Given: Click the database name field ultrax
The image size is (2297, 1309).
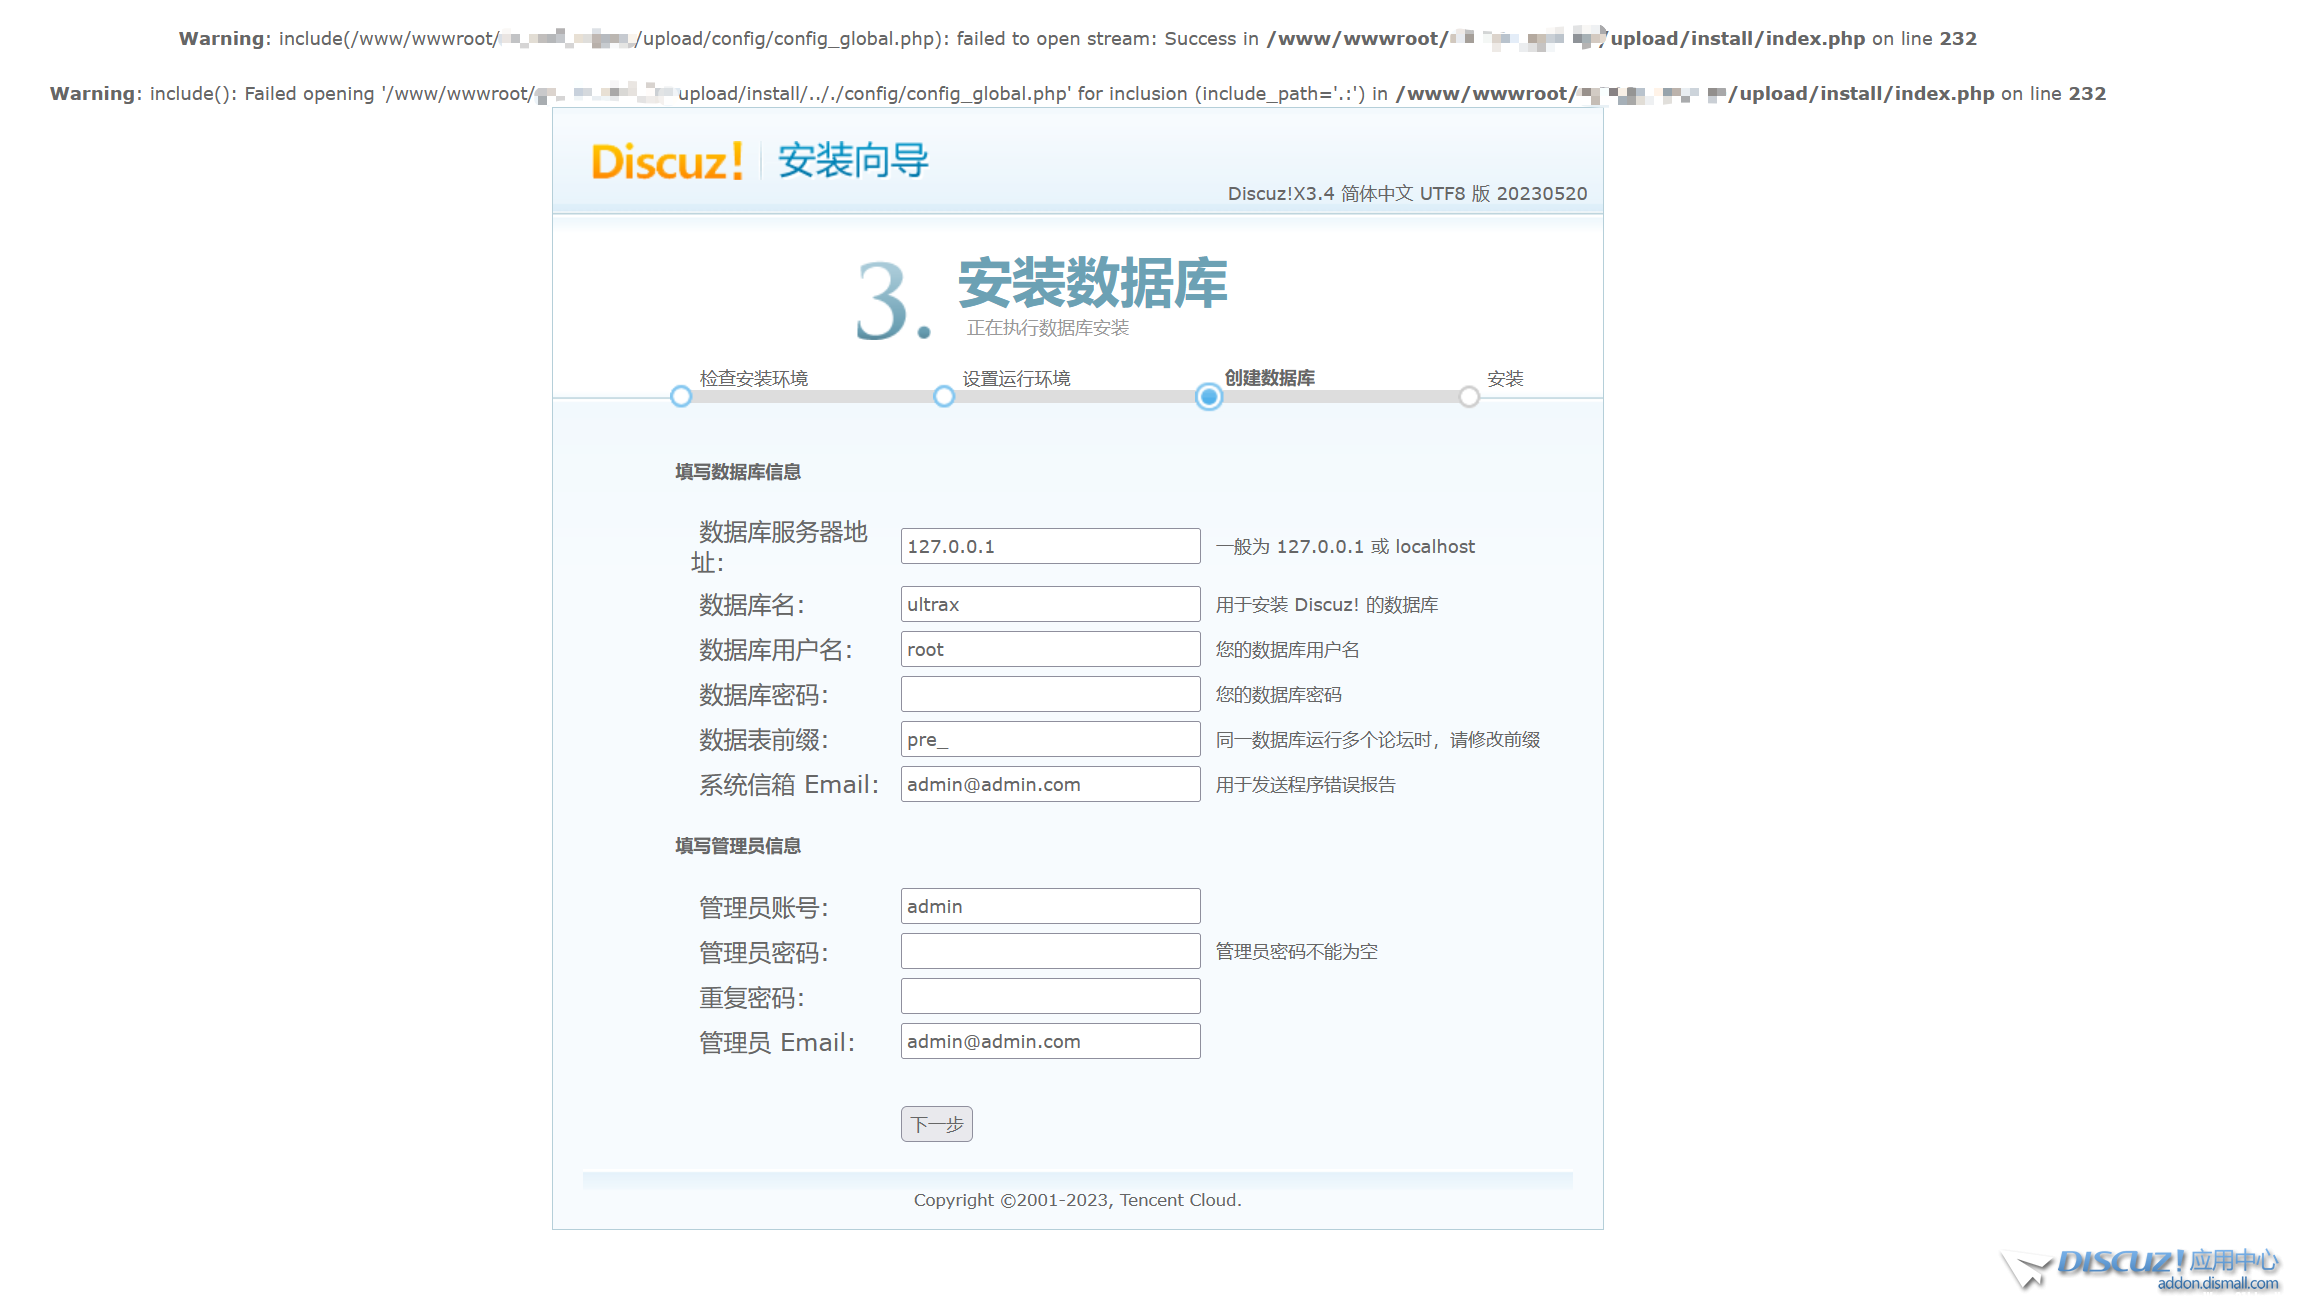Looking at the screenshot, I should [1050, 604].
